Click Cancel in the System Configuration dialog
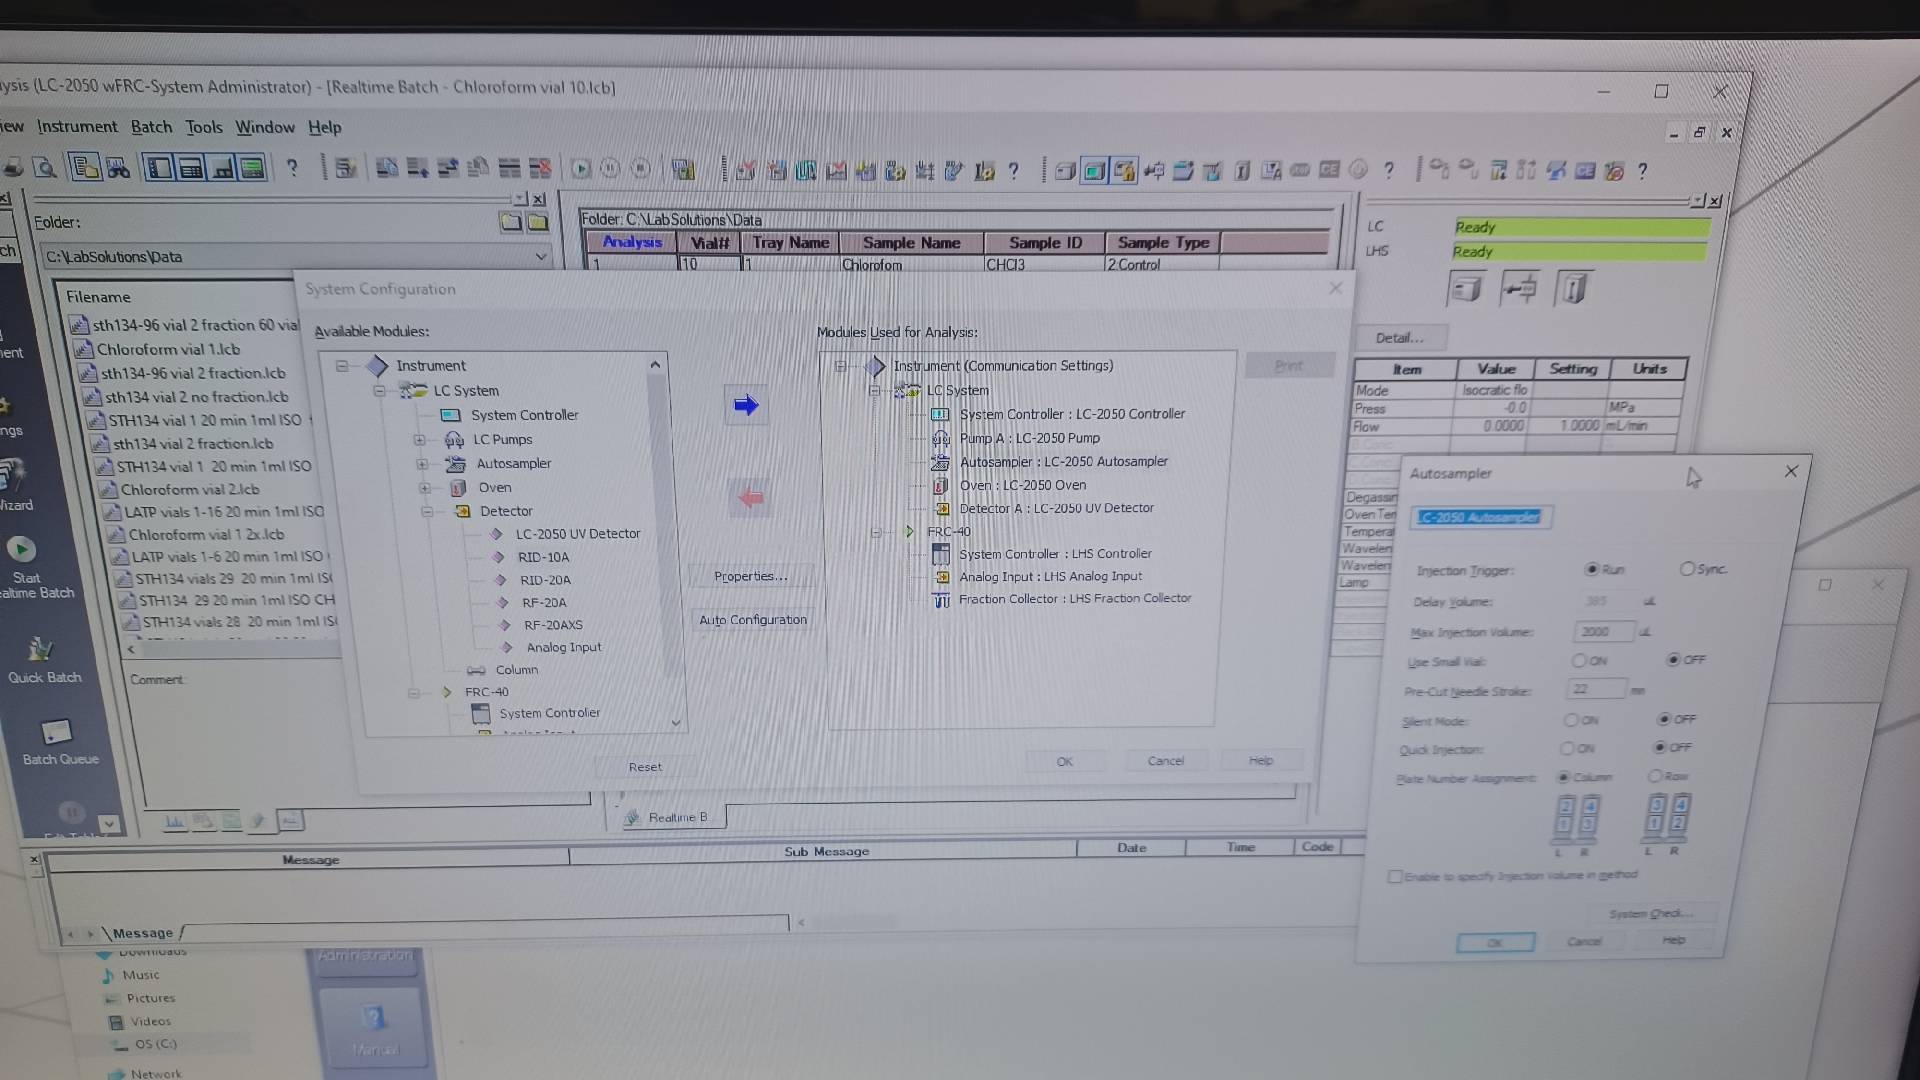 click(1166, 761)
